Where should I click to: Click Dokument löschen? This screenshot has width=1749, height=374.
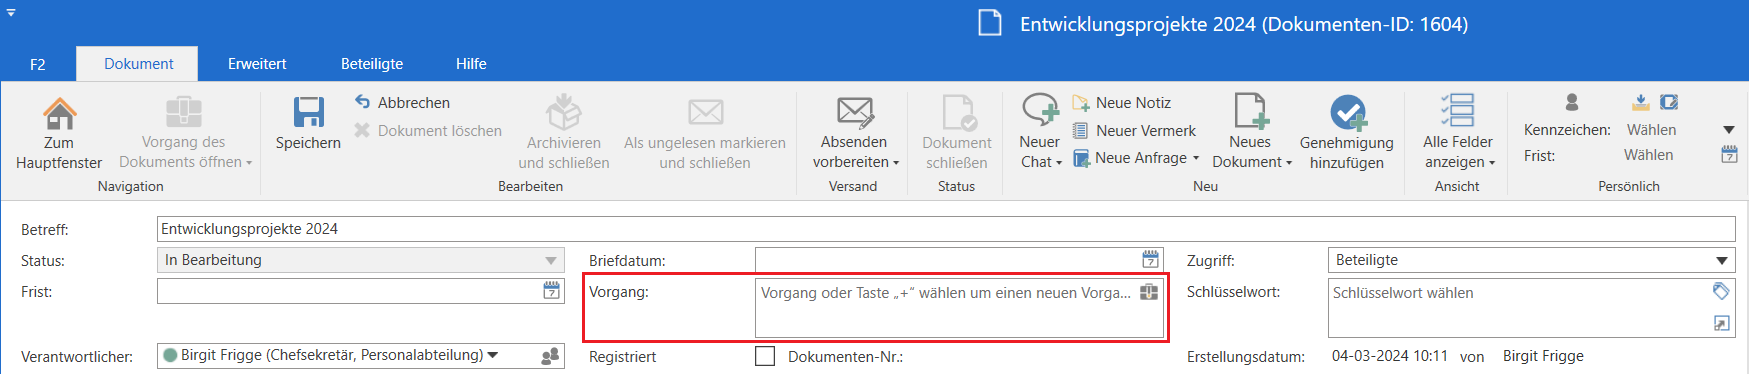coord(428,130)
